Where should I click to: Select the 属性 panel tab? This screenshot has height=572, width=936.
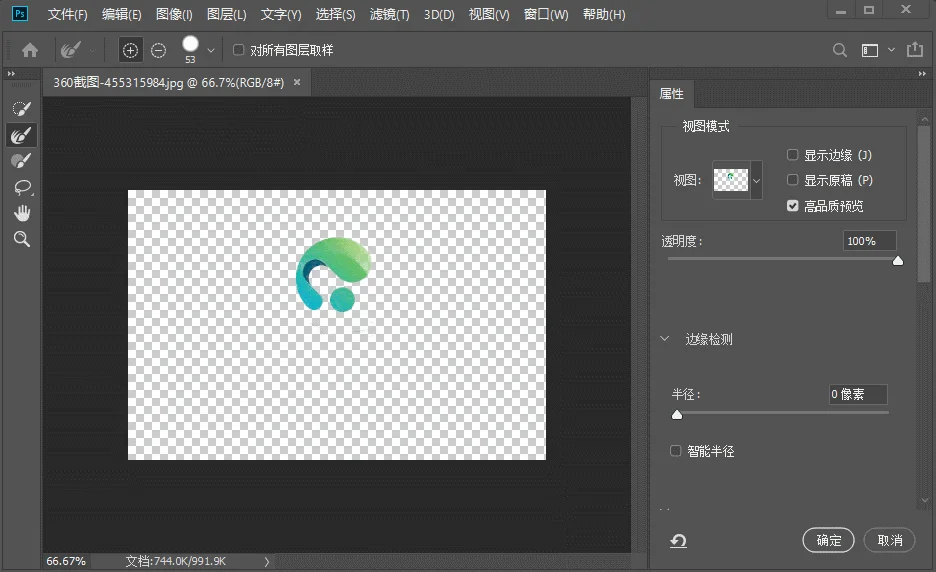tap(672, 94)
